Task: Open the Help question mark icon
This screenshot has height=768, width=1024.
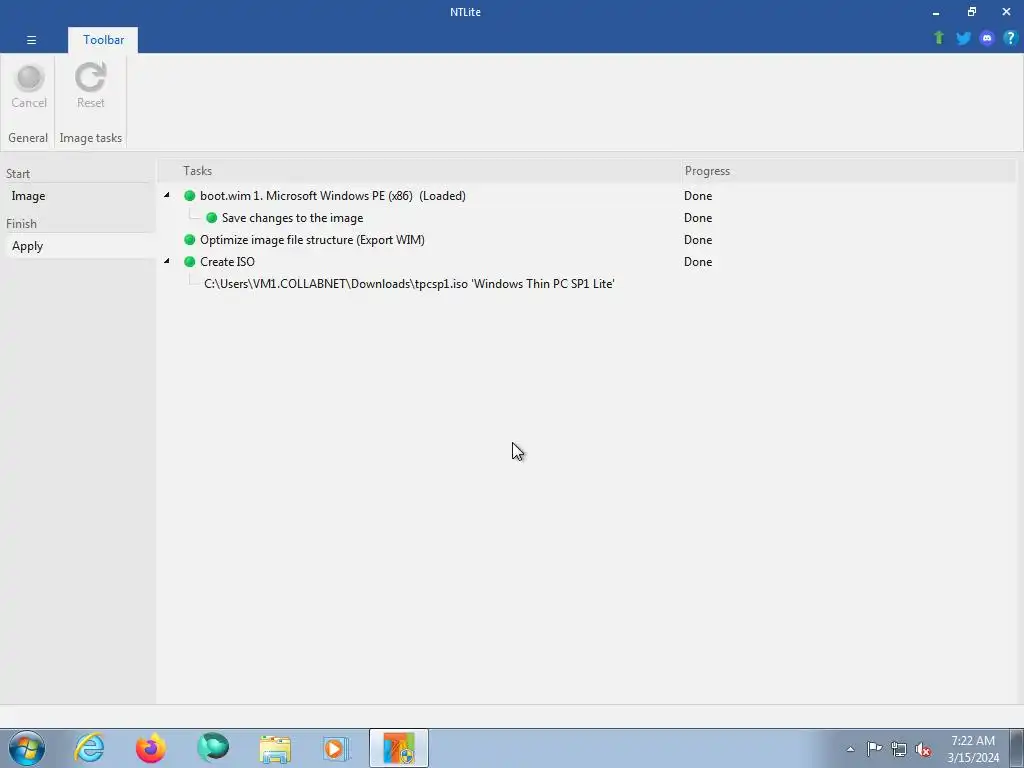Action: (1010, 38)
